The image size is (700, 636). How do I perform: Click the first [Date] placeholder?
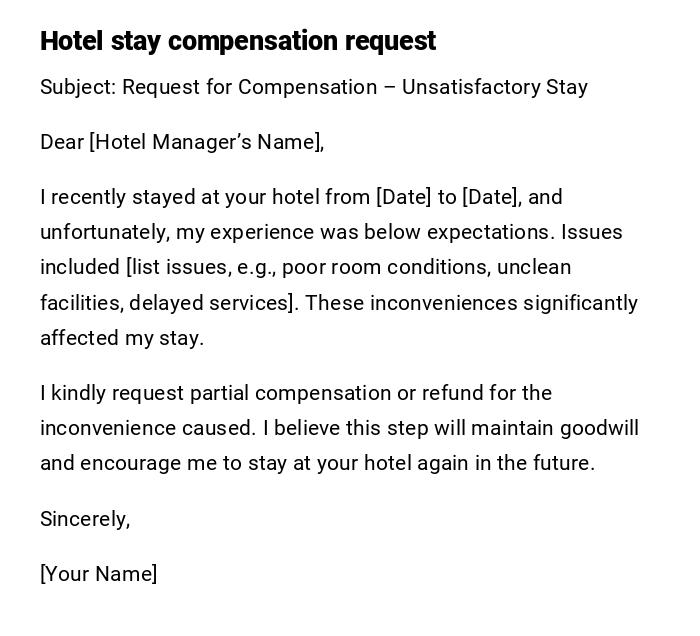click(403, 197)
